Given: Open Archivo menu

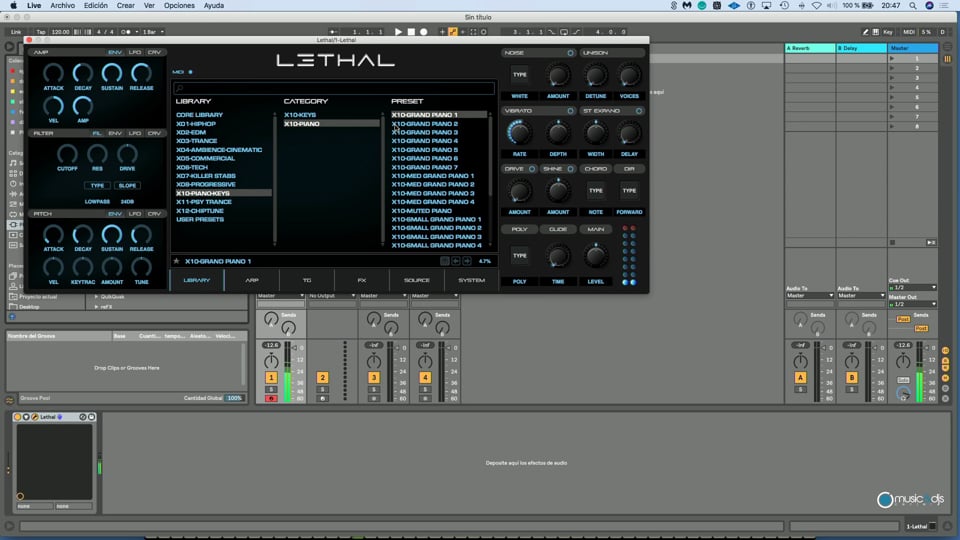Looking at the screenshot, I should 62,6.
